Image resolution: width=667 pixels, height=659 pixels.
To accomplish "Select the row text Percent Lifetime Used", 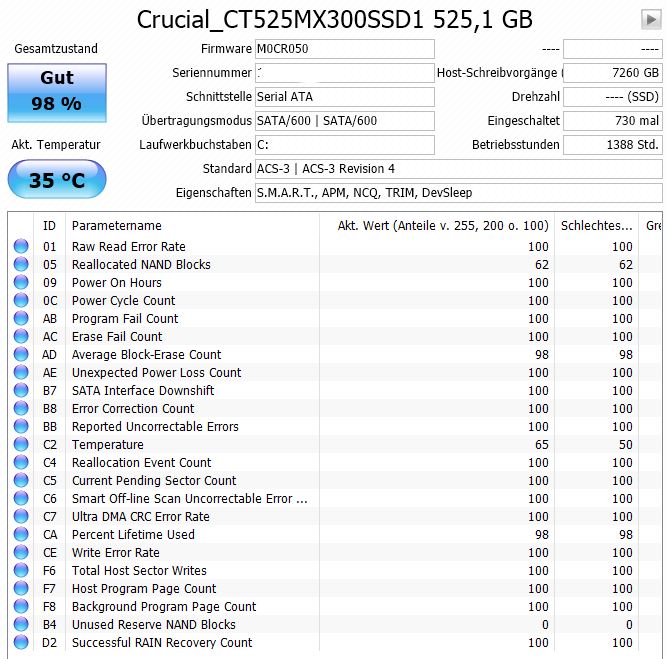I will [133, 534].
